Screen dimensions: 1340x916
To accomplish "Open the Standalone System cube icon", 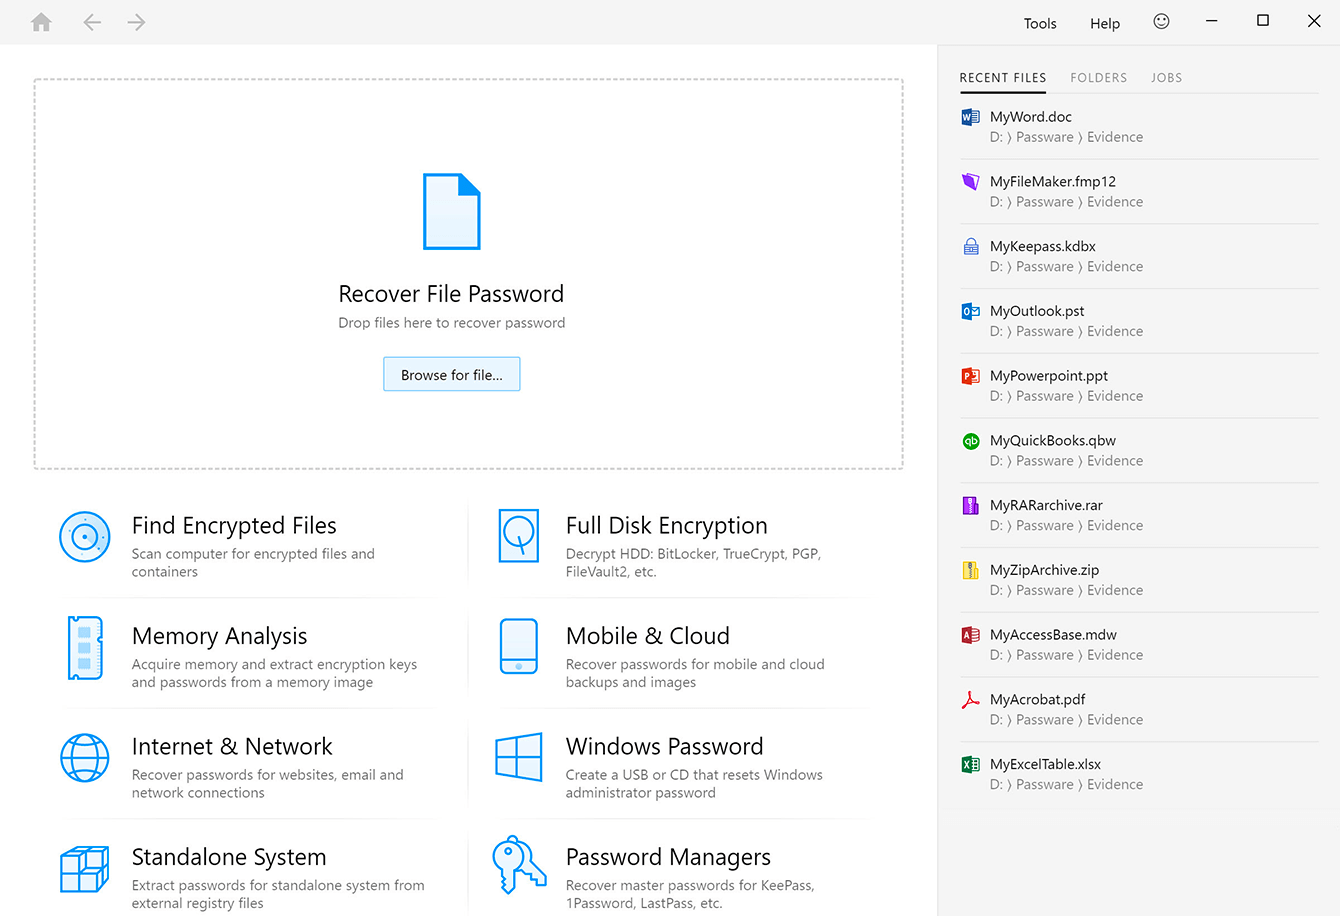I will [85, 868].
